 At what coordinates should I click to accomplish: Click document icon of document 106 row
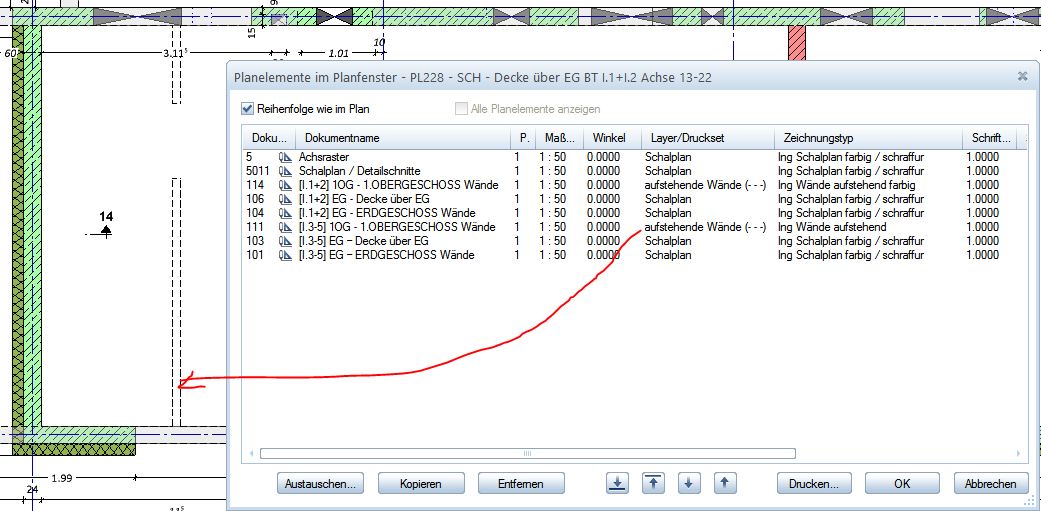point(285,199)
